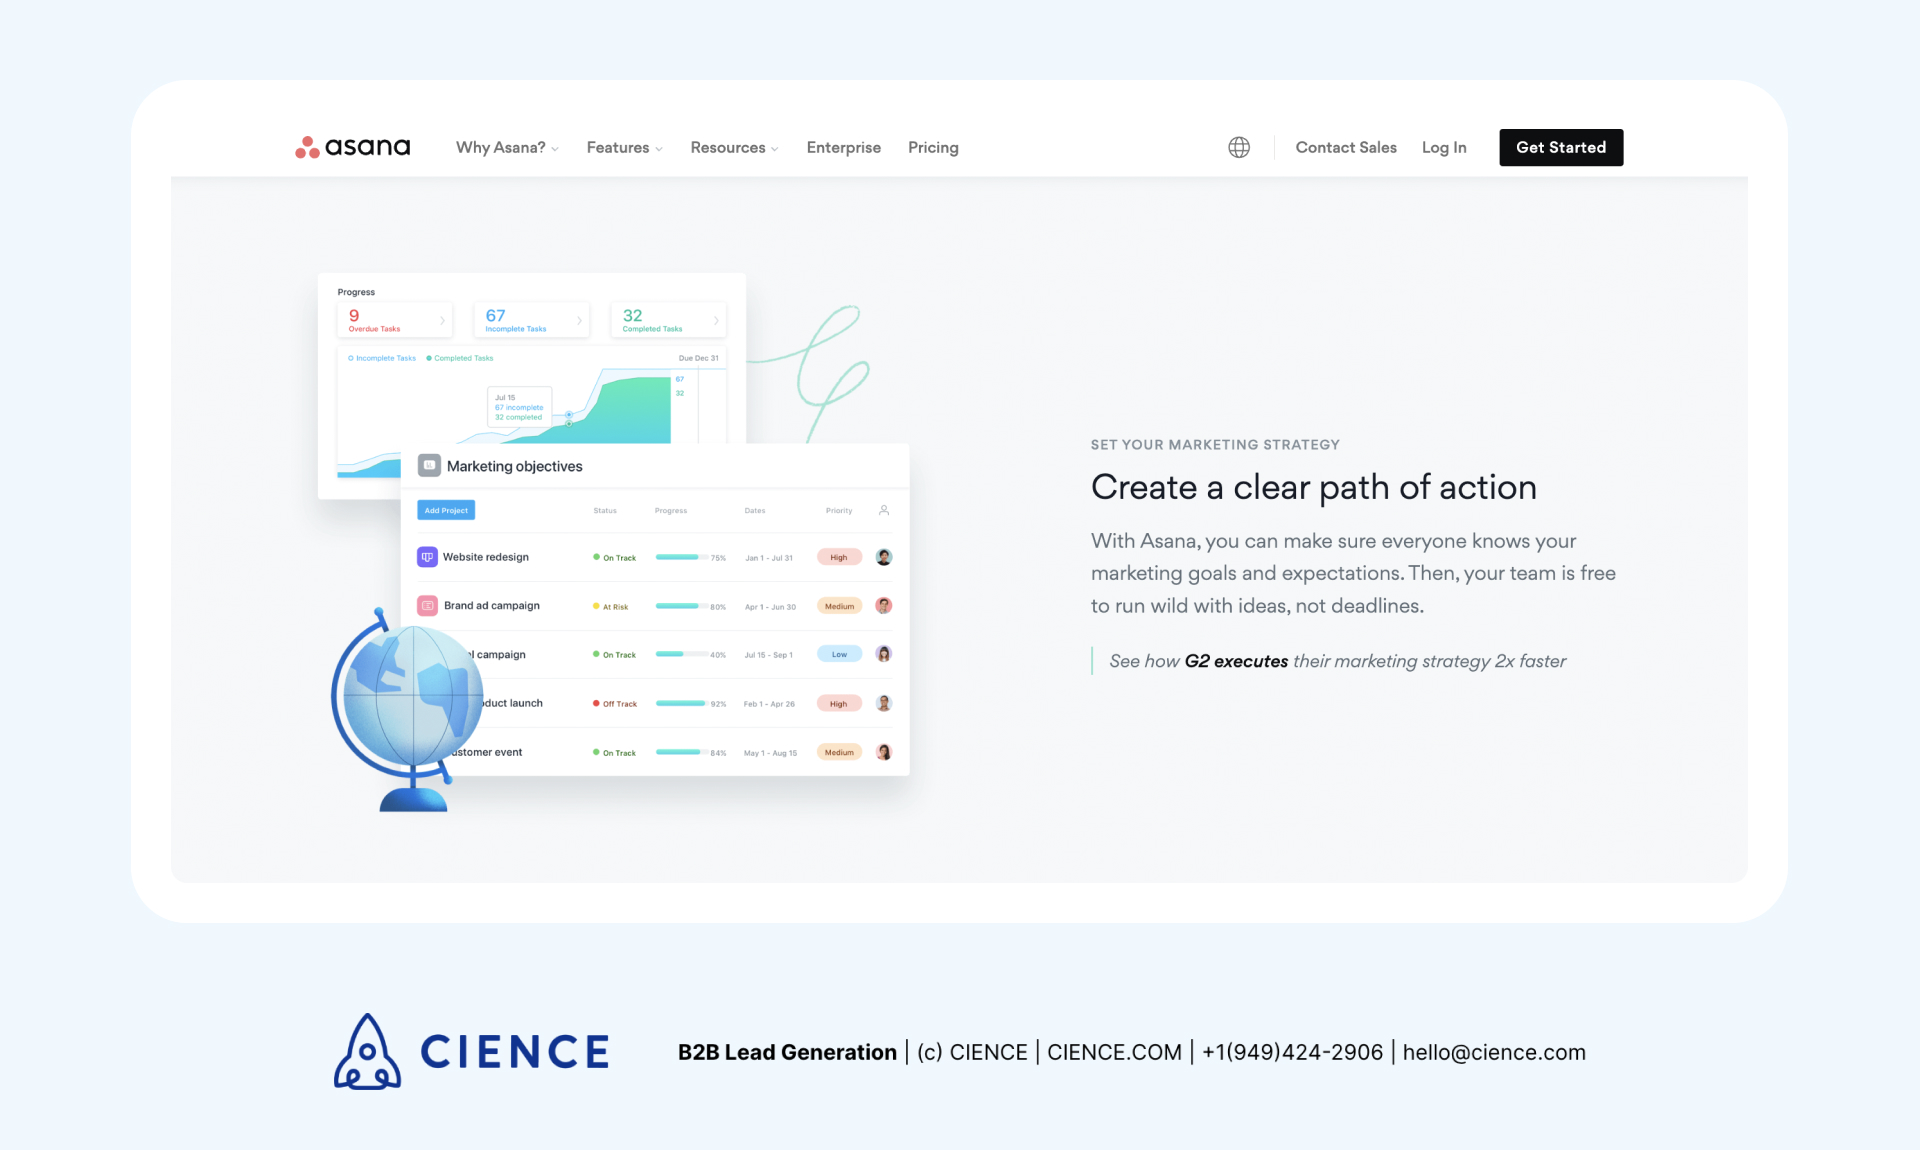This screenshot has width=1920, height=1150.
Task: Click the assignee person icon in the header row
Action: point(883,510)
